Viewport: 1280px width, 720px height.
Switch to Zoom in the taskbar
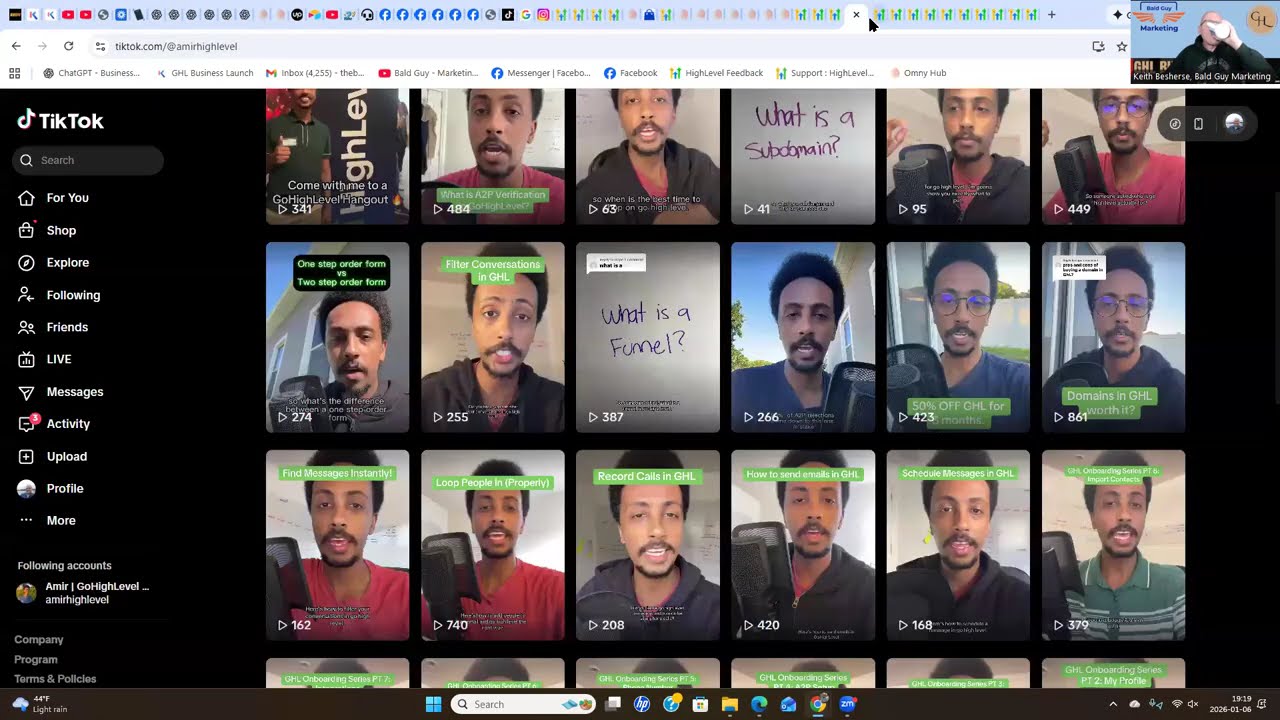pos(848,704)
